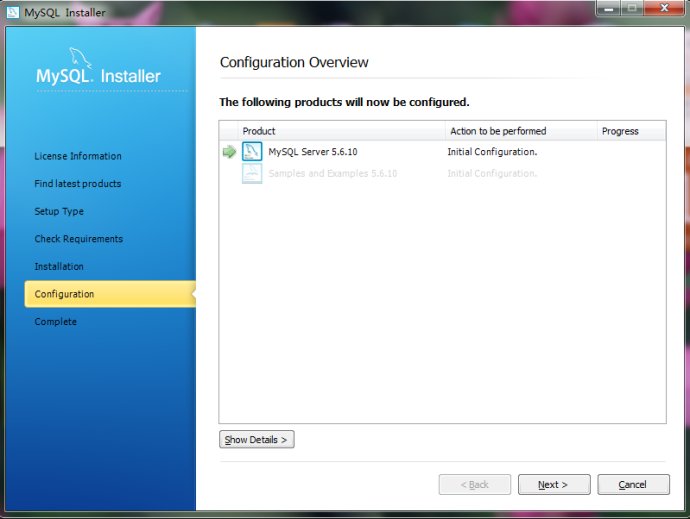The height and width of the screenshot is (519, 690).
Task: Expand details with Show Details button
Action: pyautogui.click(x=257, y=439)
